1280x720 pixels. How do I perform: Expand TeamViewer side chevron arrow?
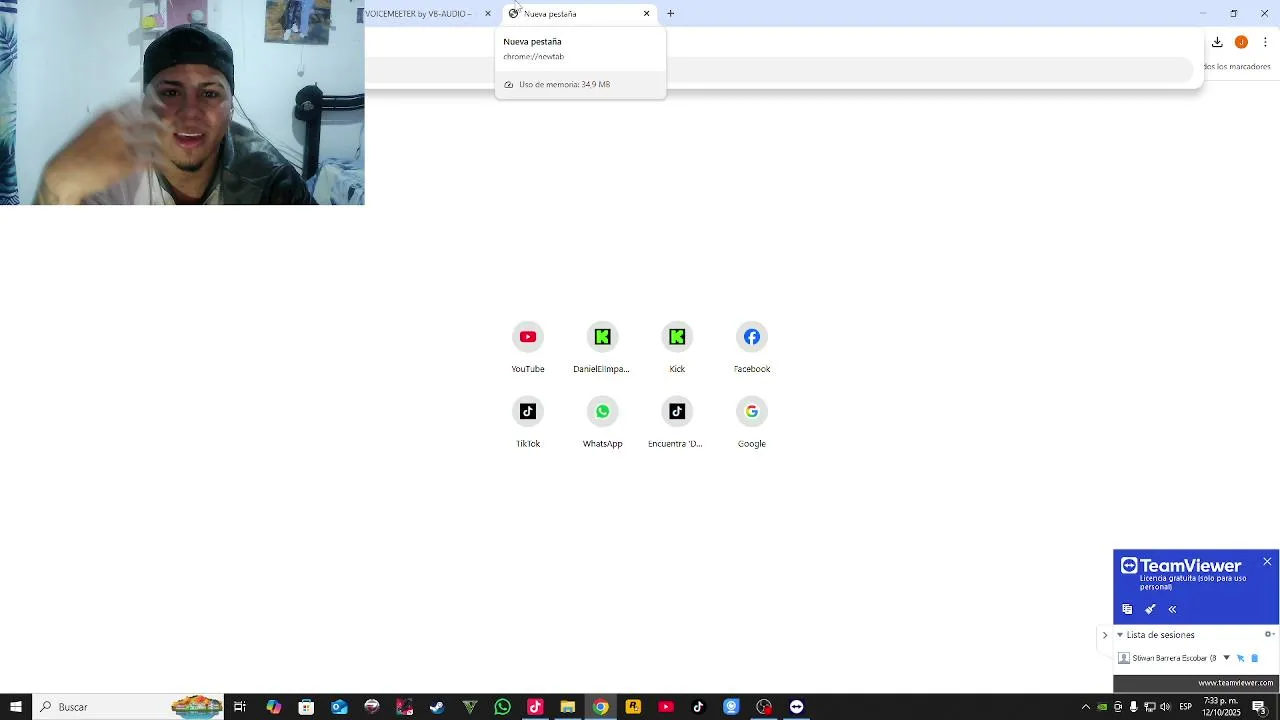(x=1105, y=635)
